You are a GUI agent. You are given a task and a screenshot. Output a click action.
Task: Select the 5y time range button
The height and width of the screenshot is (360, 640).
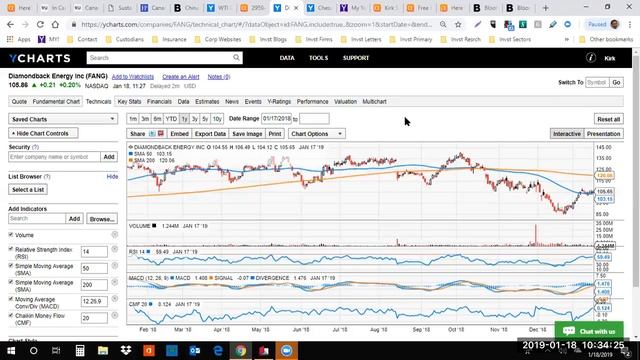(x=205, y=119)
